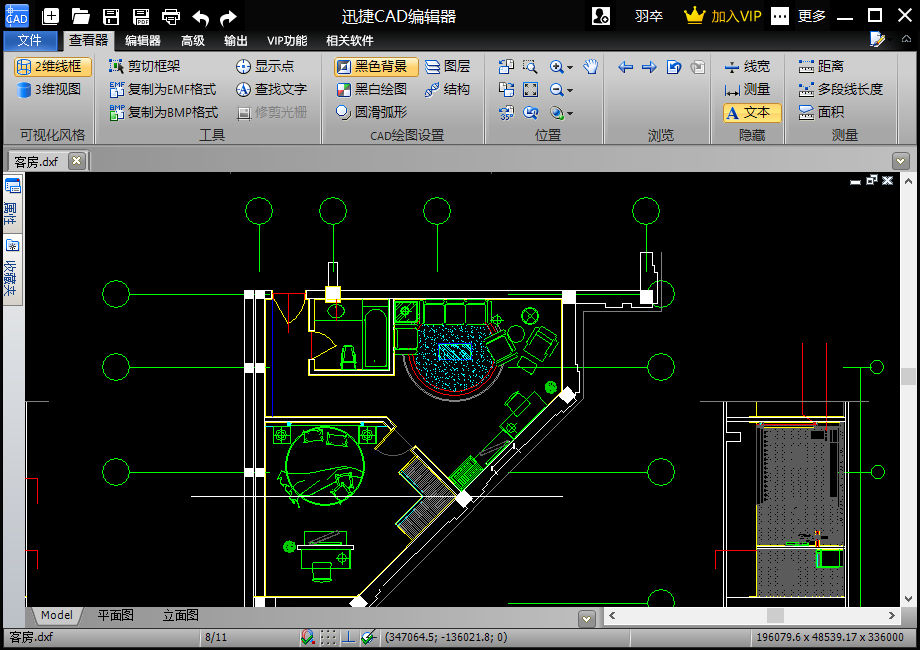Open a file with the folder icon
This screenshot has width=920, height=650.
click(80, 16)
